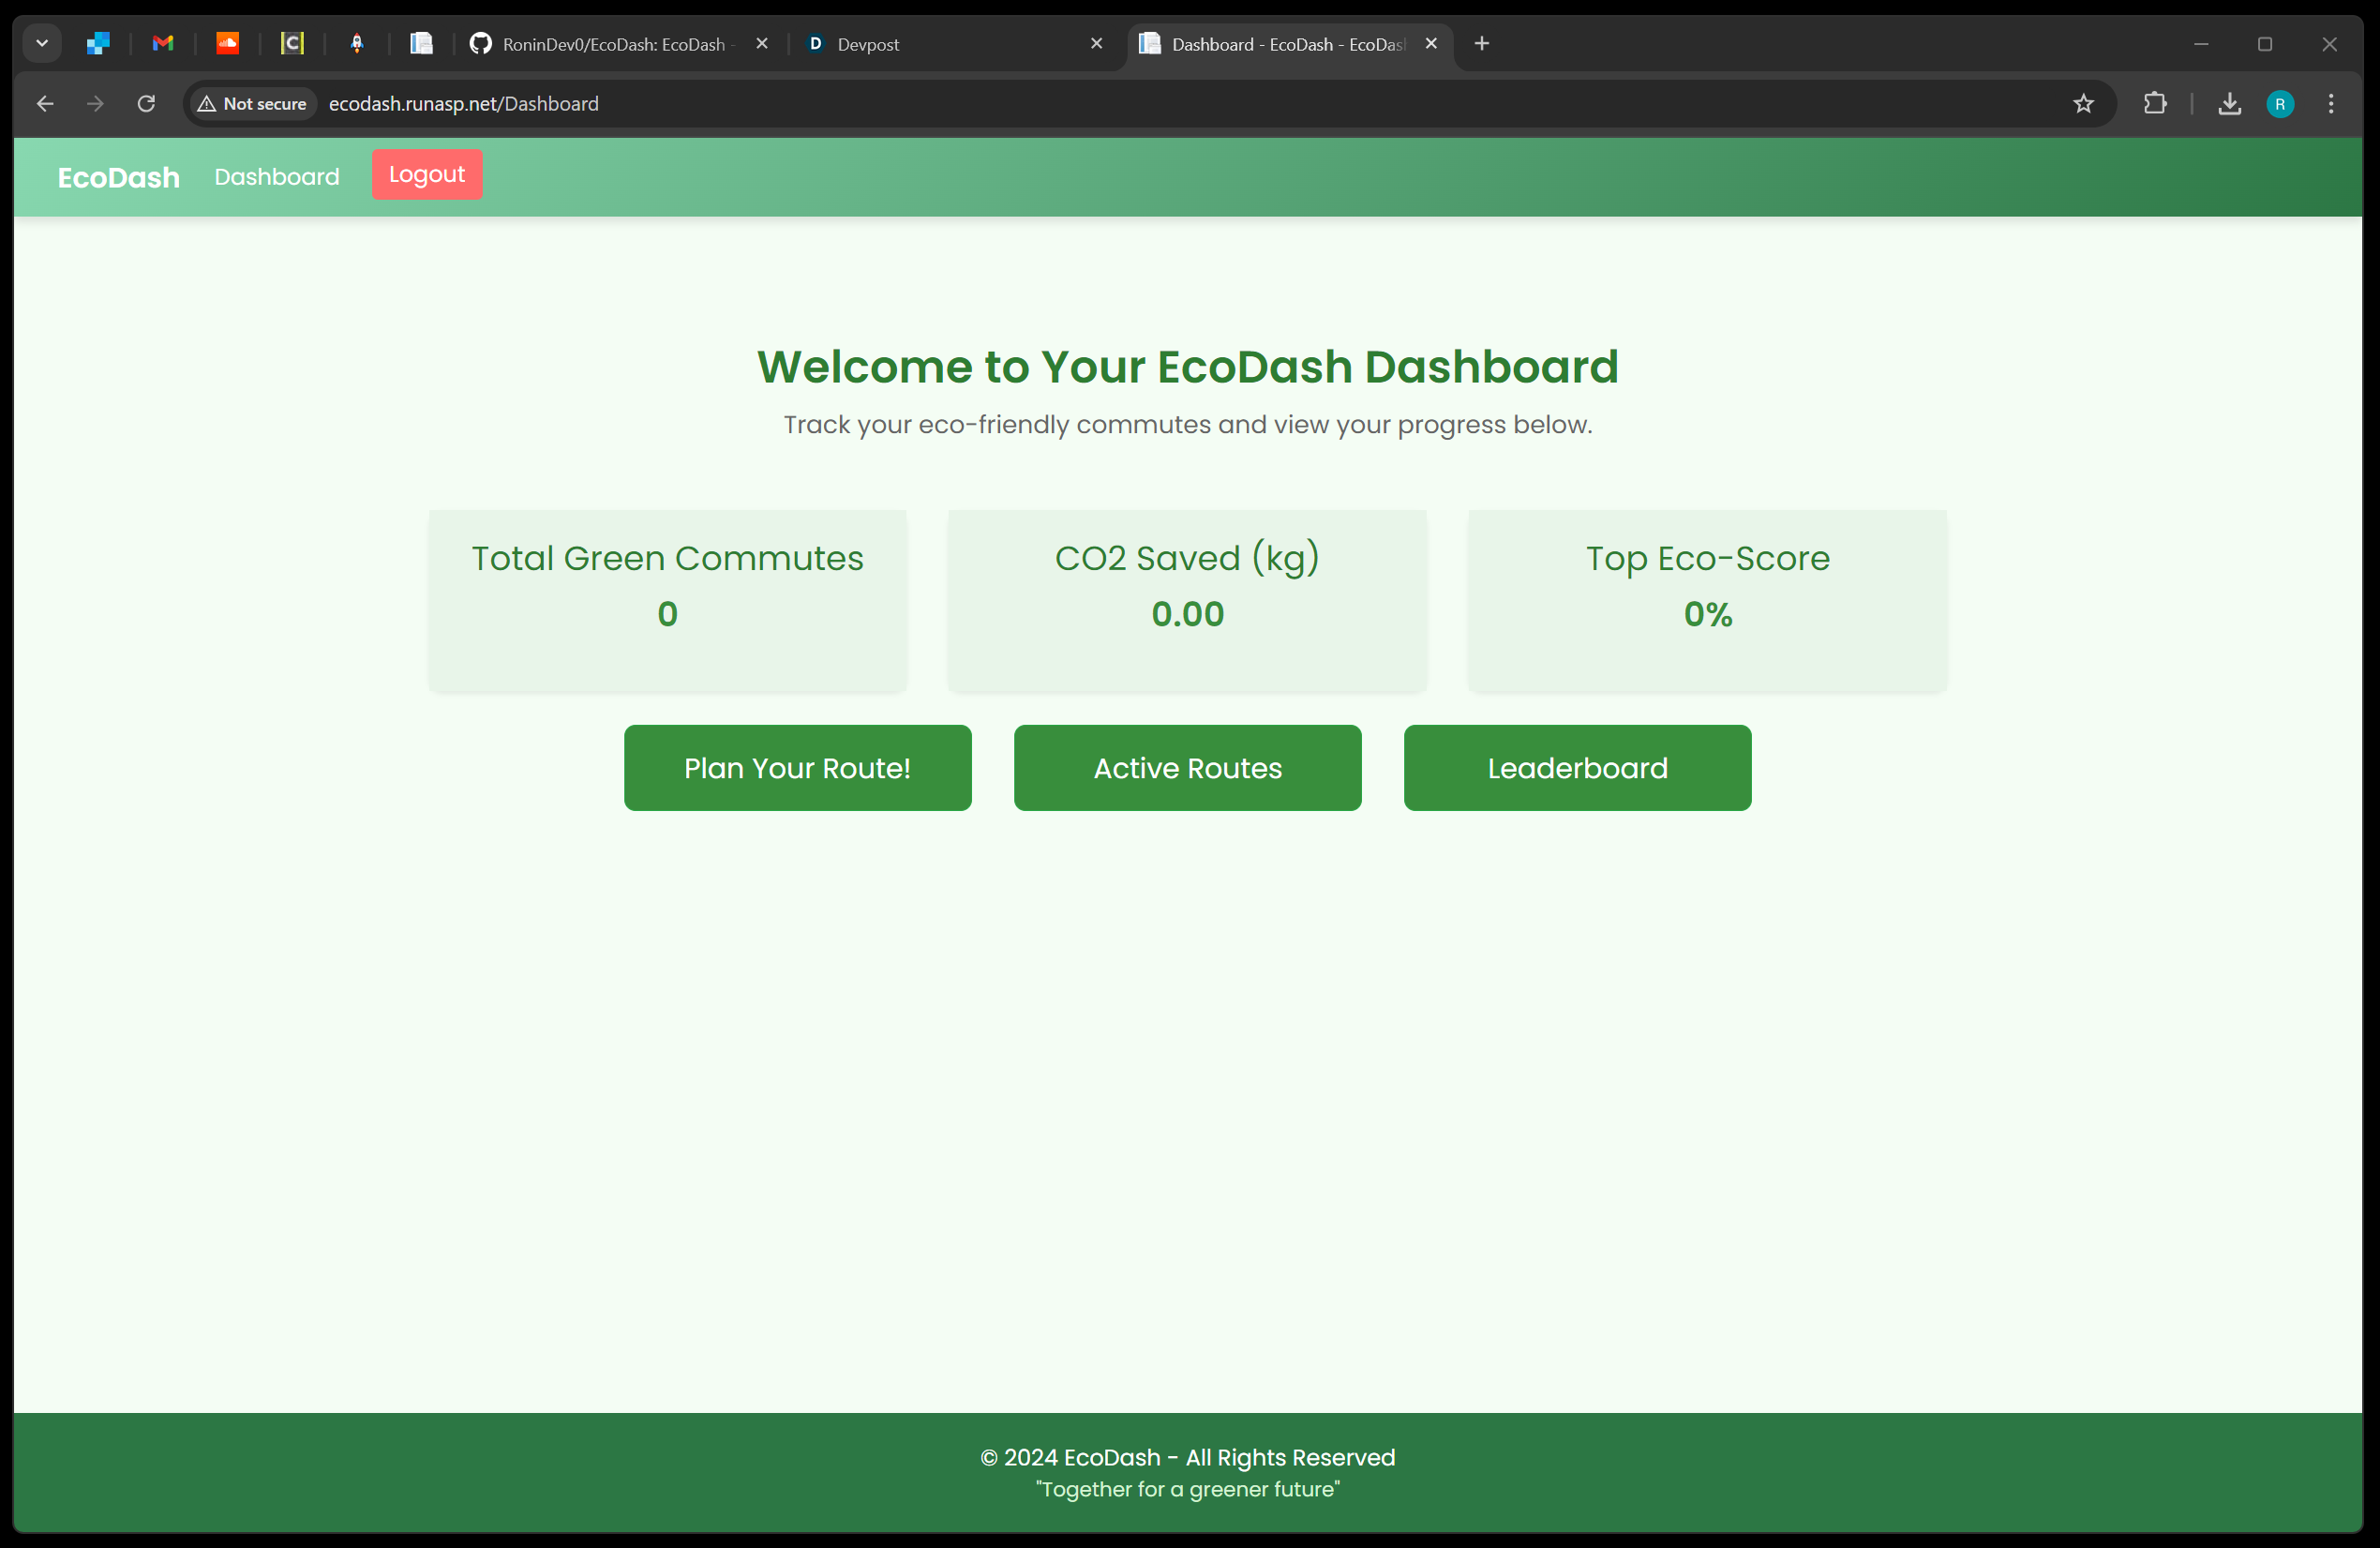This screenshot has height=1548, width=2380.
Task: Reload the page with refresh icon
Action: [x=146, y=104]
